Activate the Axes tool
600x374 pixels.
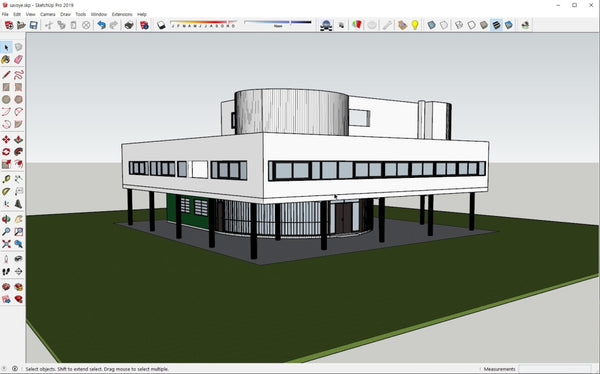point(6,204)
